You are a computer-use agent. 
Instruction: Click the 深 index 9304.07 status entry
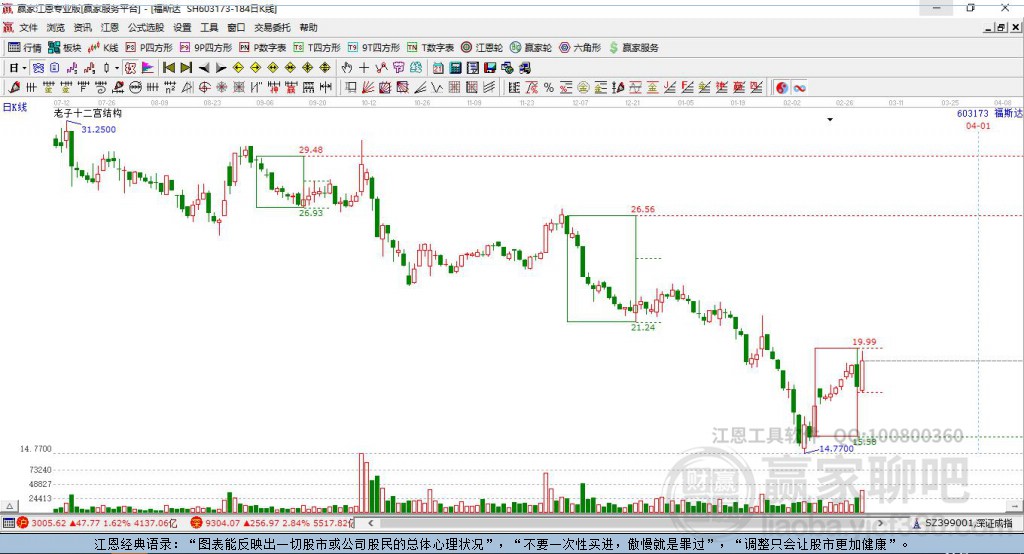click(271, 523)
